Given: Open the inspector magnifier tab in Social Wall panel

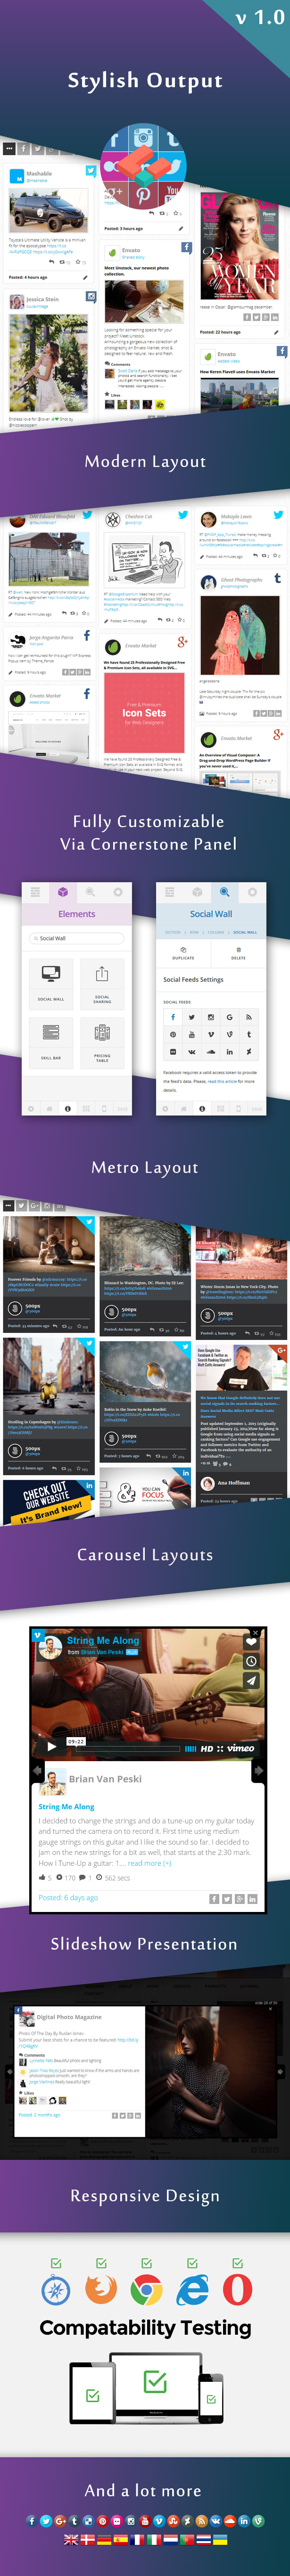Looking at the screenshot, I should coord(224,891).
